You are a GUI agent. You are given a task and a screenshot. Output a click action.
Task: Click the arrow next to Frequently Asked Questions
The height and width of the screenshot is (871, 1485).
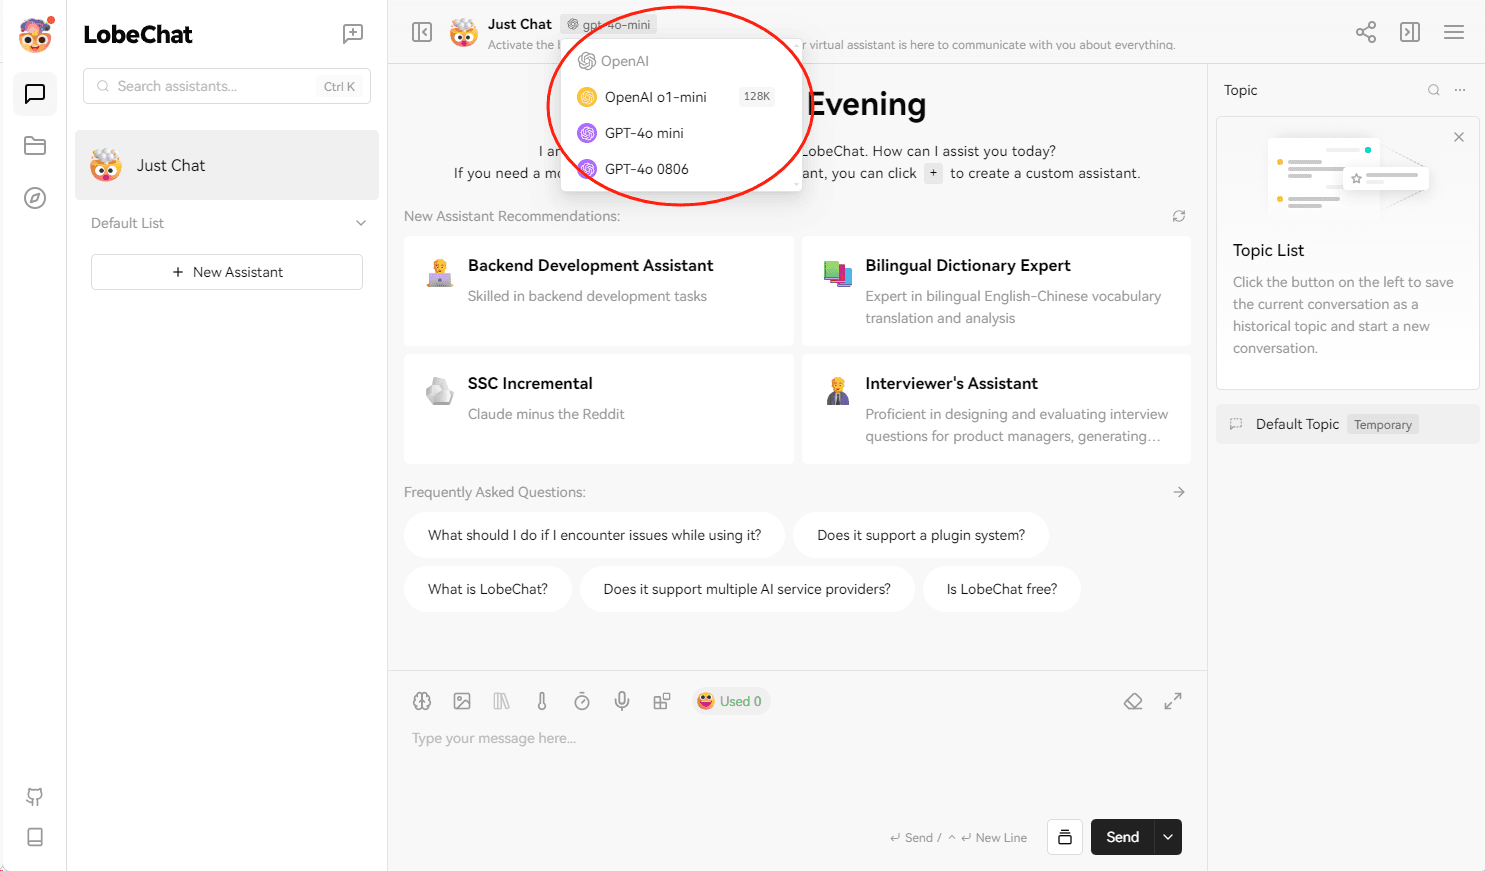click(1179, 492)
